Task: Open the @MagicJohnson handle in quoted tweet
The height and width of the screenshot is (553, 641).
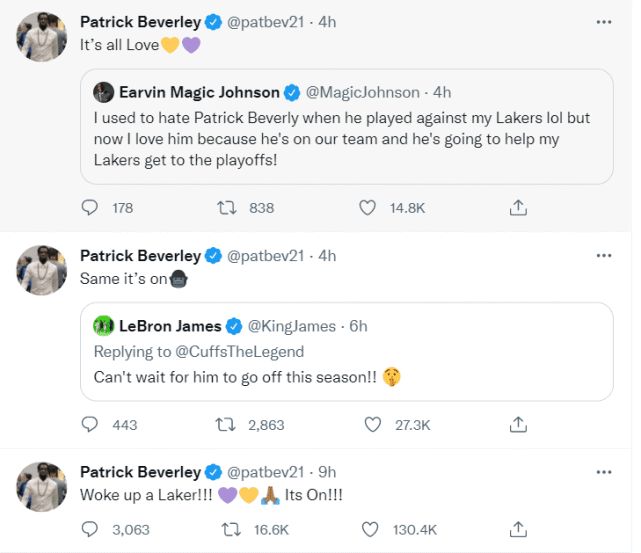Action: (366, 93)
